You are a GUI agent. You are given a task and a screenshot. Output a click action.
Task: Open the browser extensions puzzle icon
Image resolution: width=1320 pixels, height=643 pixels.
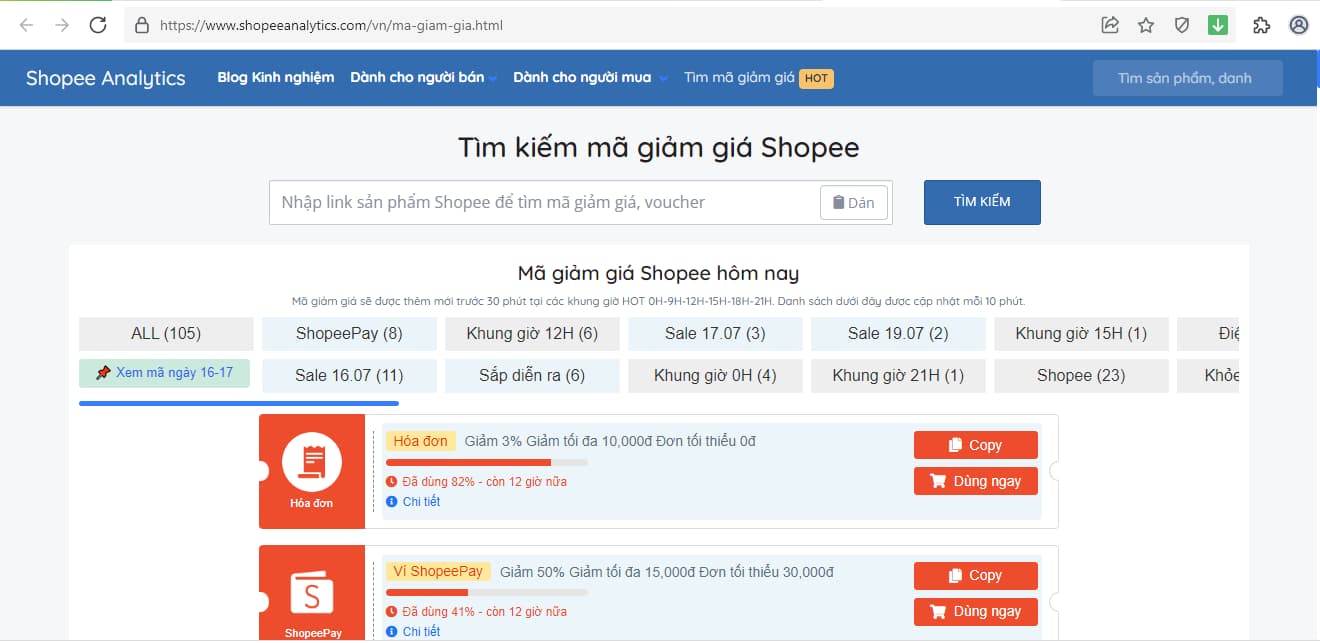click(x=1261, y=25)
